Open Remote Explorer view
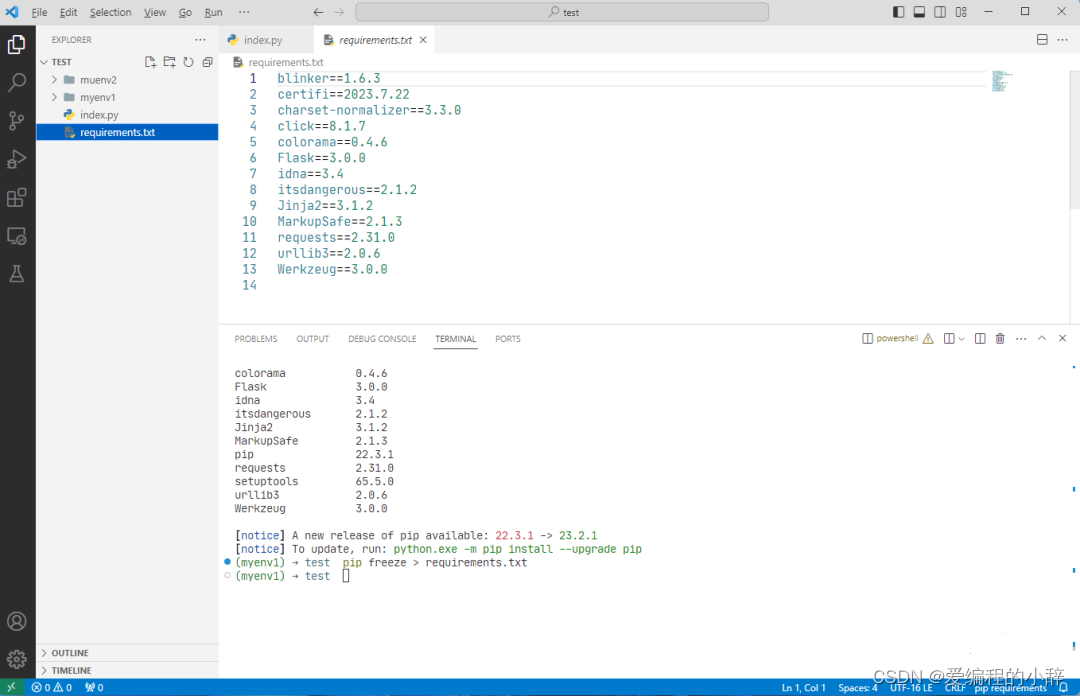This screenshot has height=696, width=1080. pyautogui.click(x=17, y=236)
